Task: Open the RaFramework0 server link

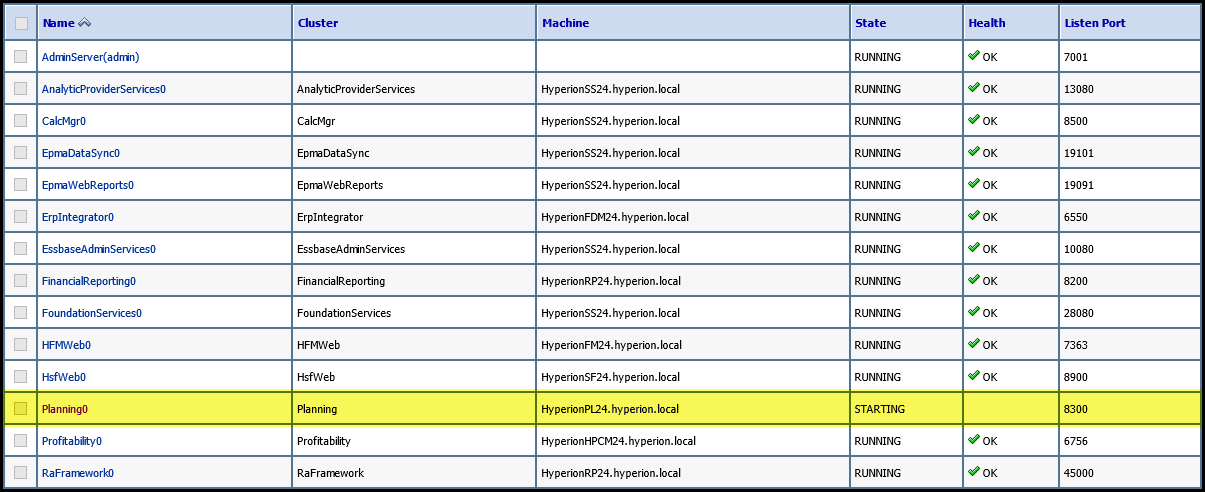Action: 78,473
